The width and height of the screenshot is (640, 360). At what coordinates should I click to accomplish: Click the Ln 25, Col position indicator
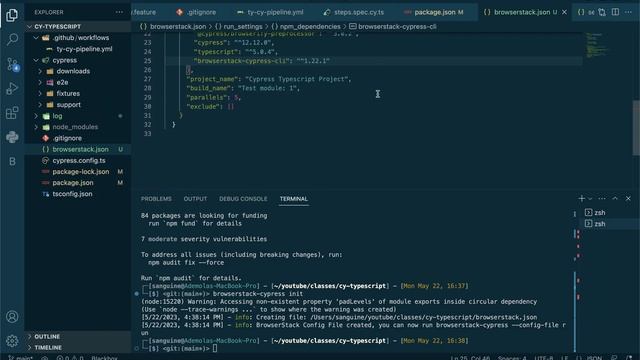[470, 358]
